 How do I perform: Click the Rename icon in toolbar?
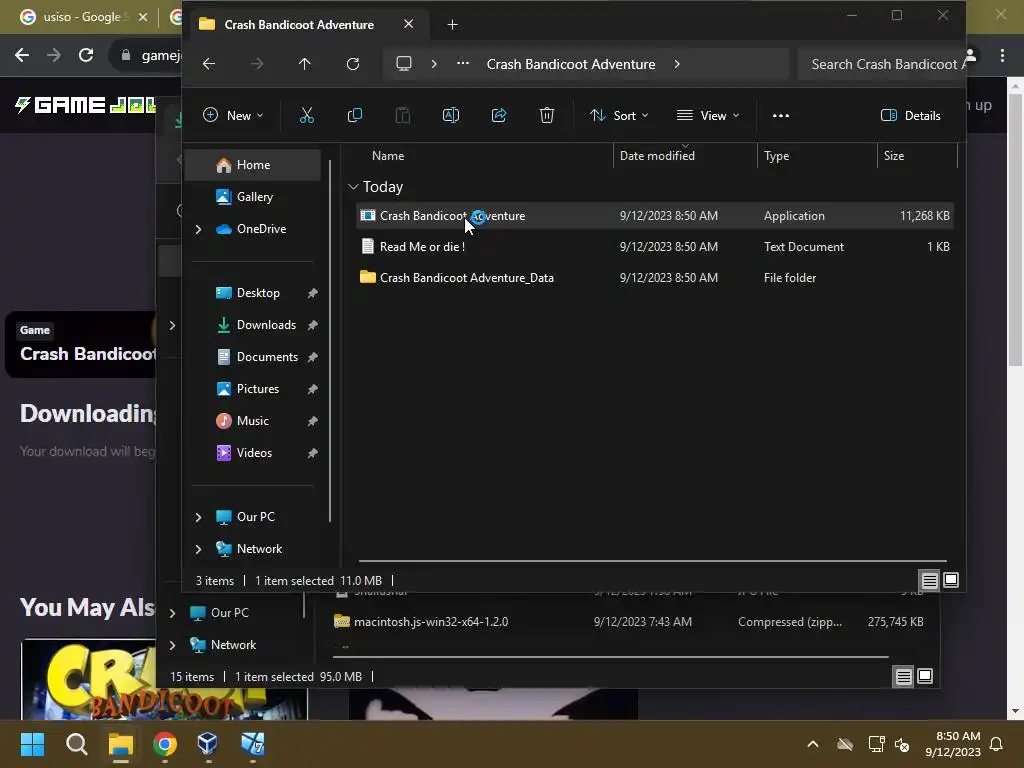point(451,116)
